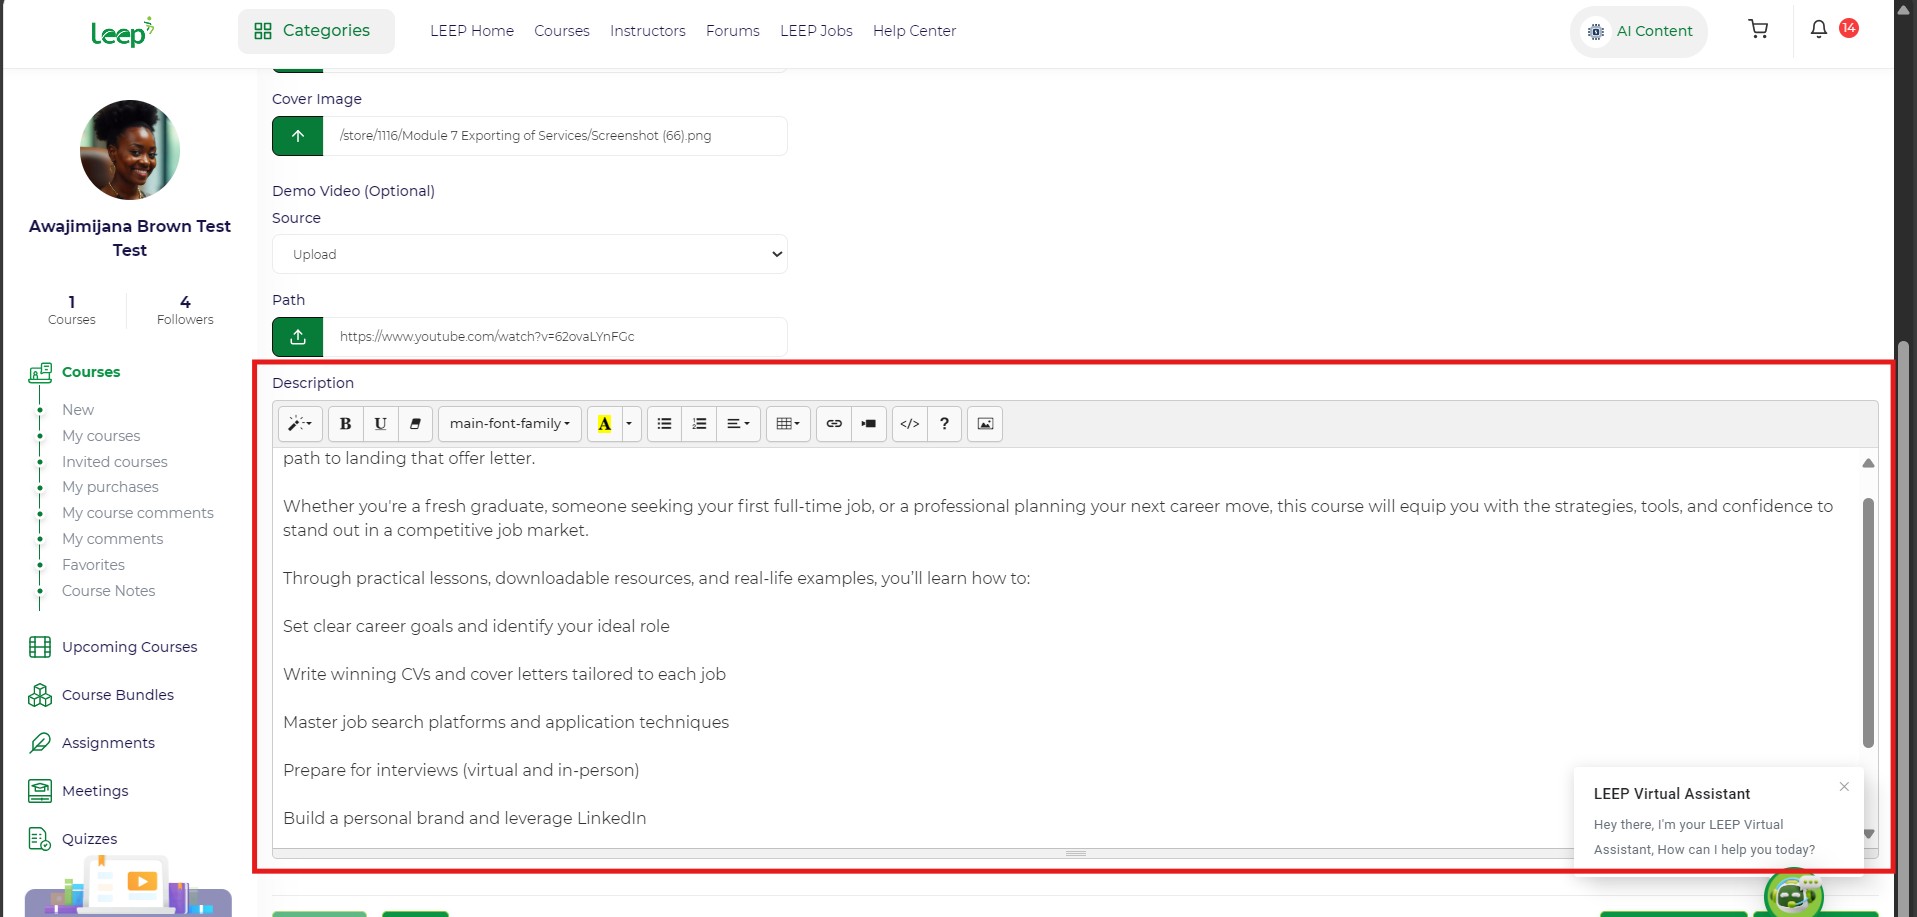Click the eraser remove-formatting icon
This screenshot has width=1917, height=917.
415,424
